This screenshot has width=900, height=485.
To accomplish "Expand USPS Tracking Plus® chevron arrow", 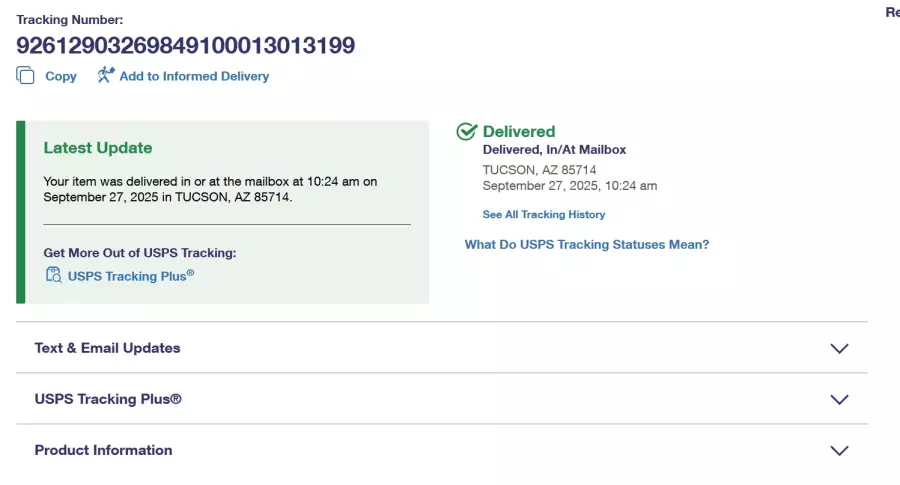I will pos(839,399).
